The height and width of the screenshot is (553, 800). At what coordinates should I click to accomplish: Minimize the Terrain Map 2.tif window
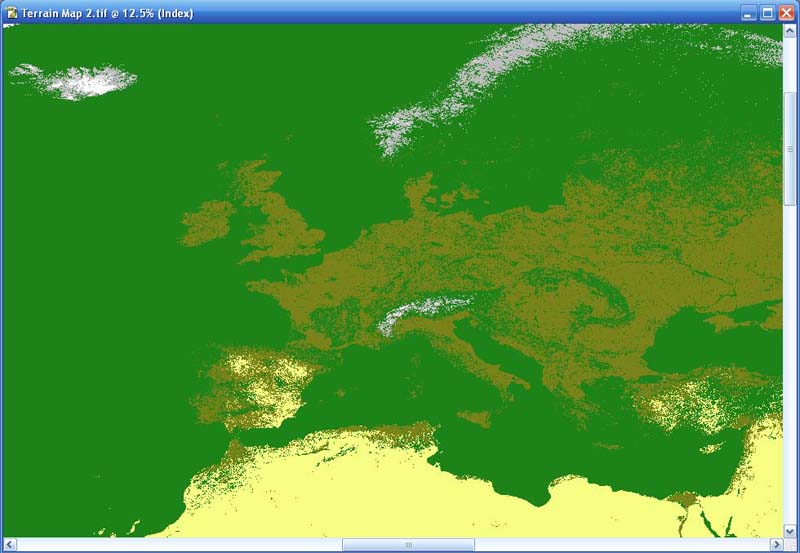coord(748,13)
